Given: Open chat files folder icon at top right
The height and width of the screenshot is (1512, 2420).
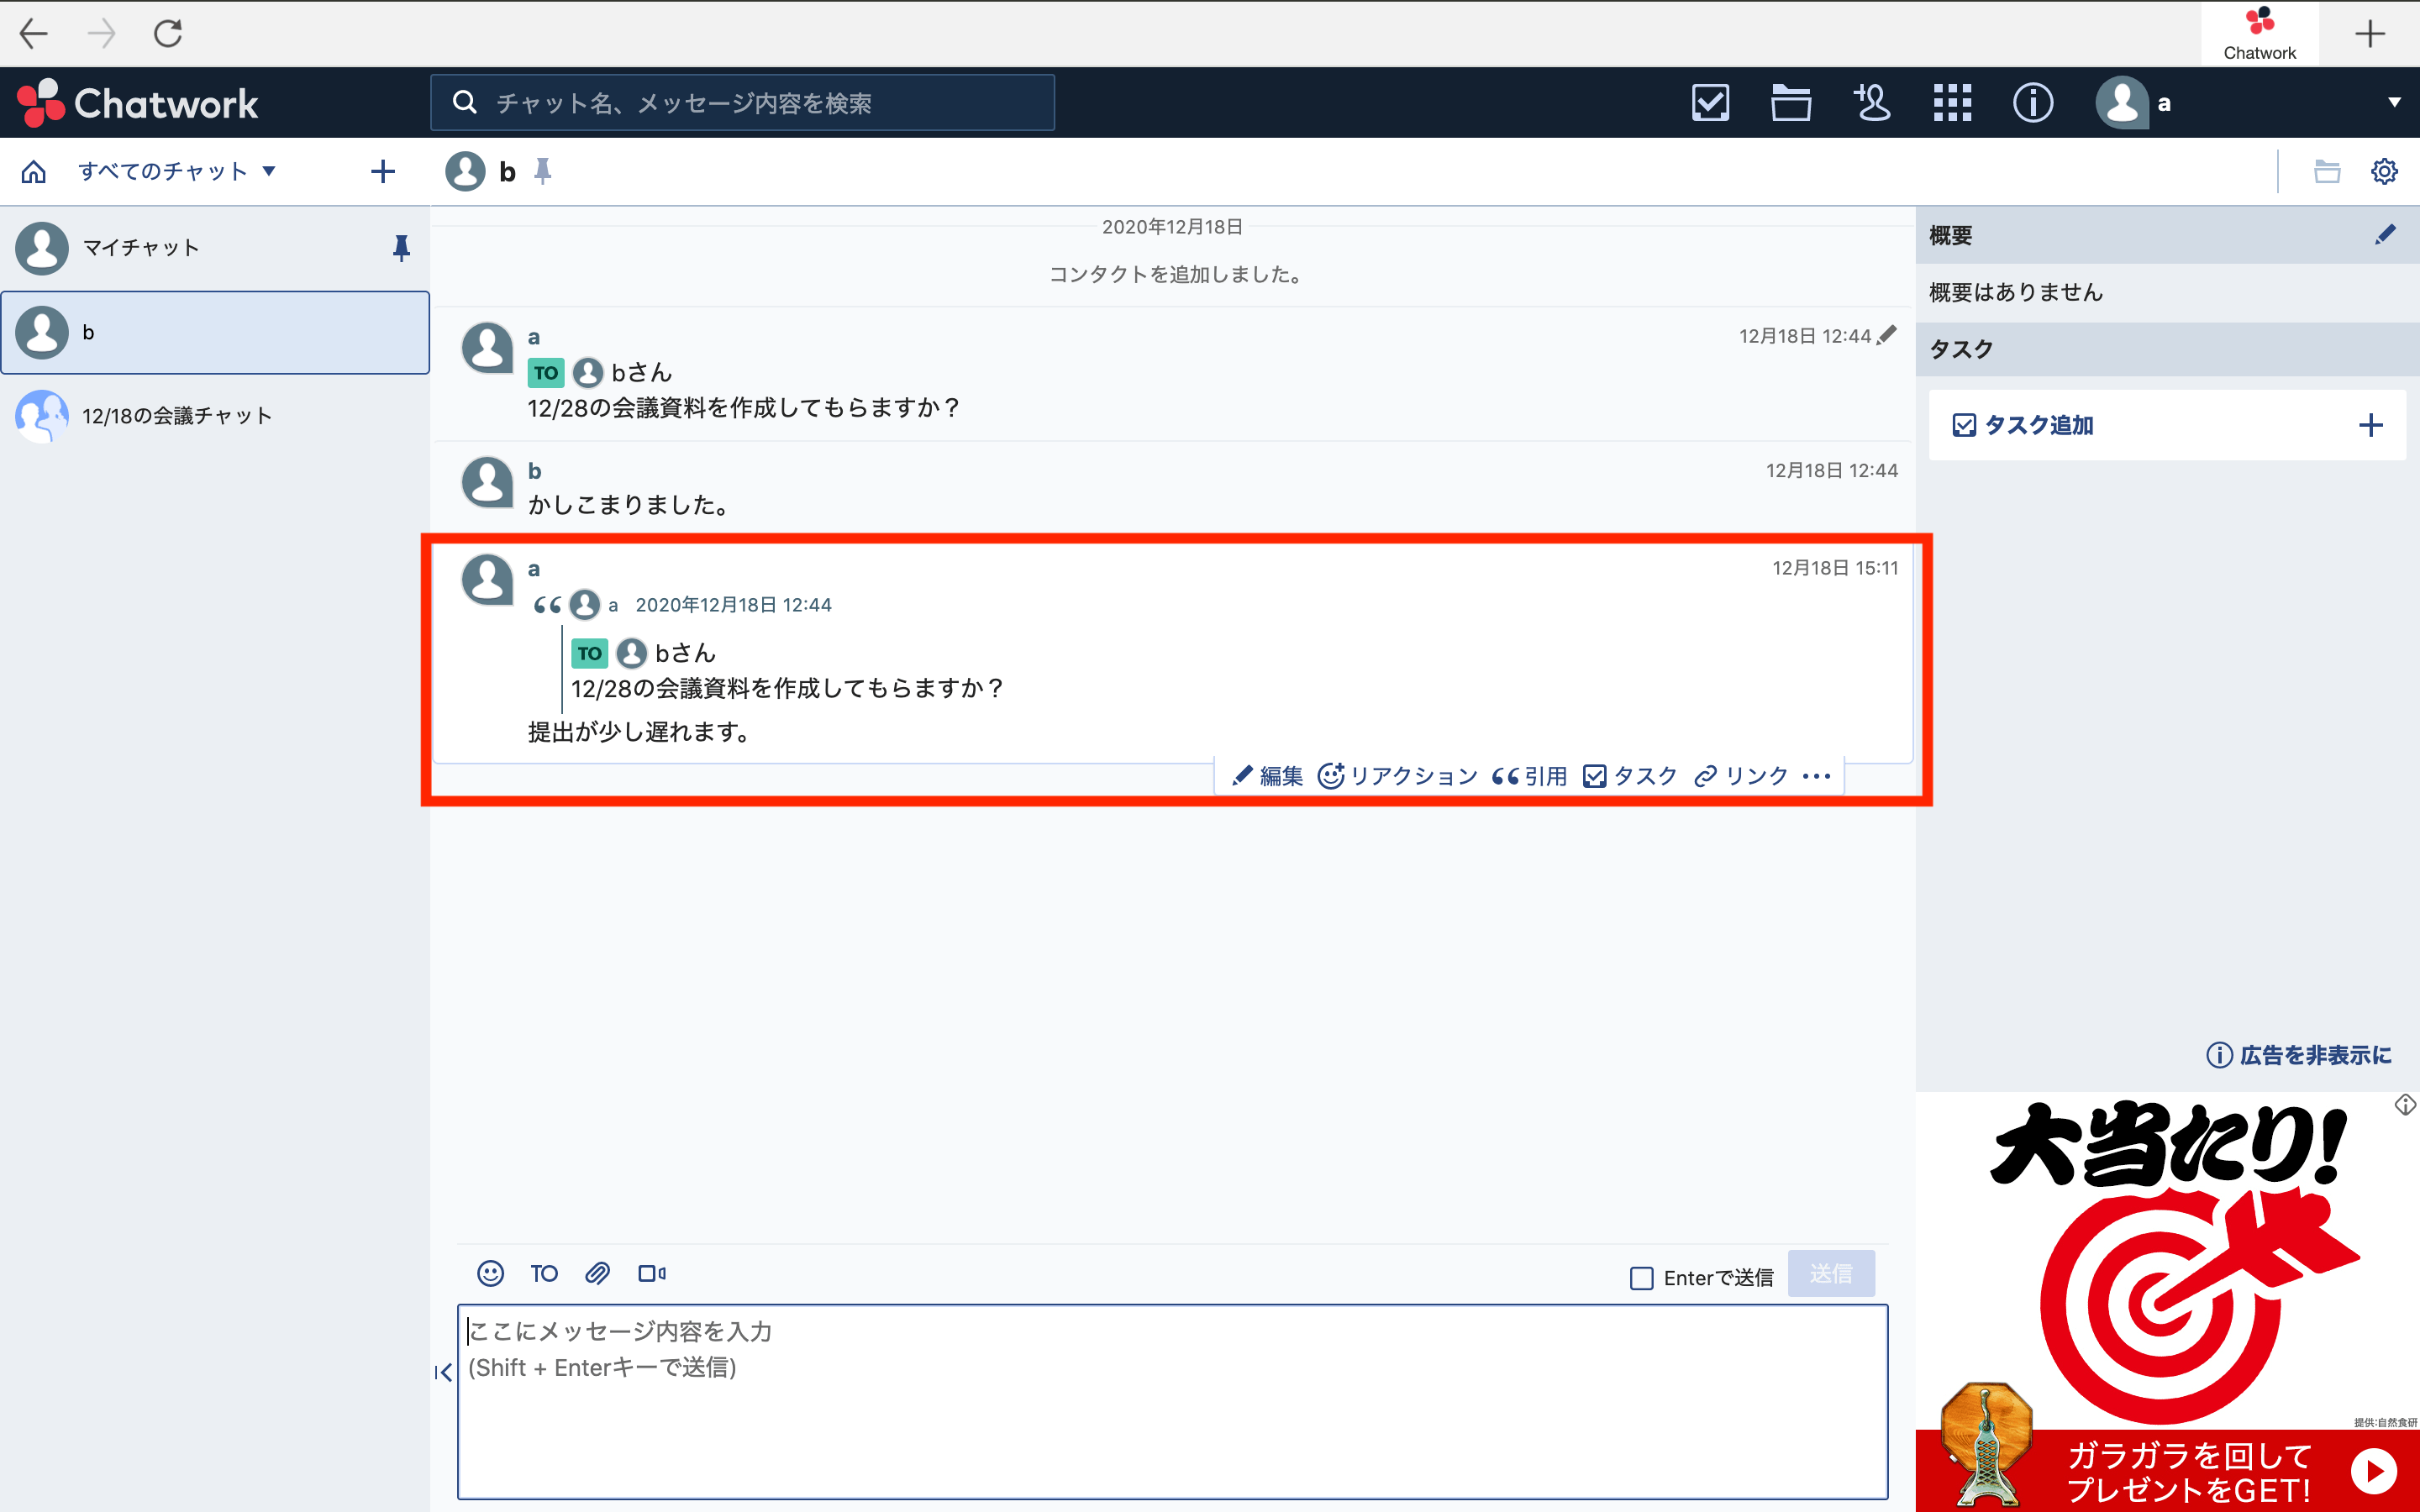Looking at the screenshot, I should 2327,172.
